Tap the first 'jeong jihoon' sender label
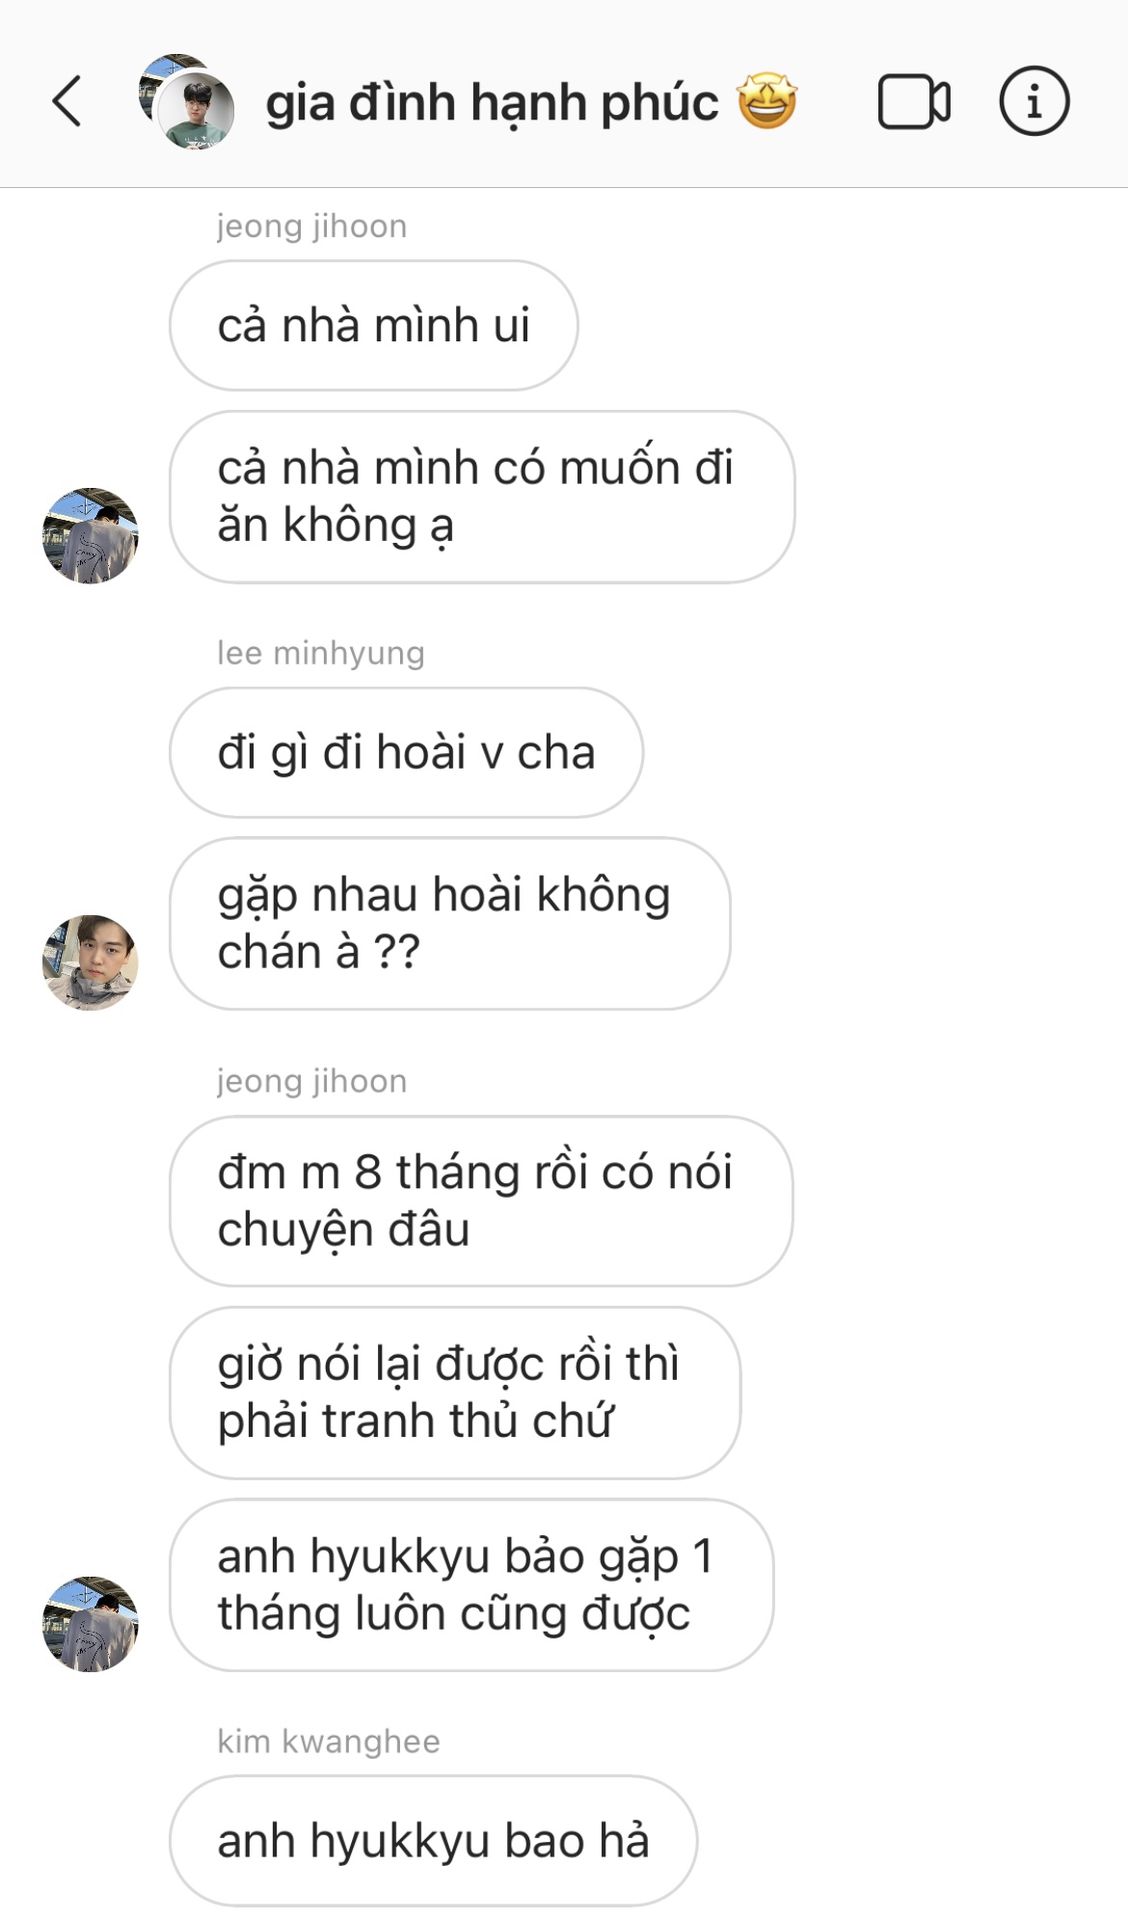The image size is (1128, 1920). (x=312, y=226)
